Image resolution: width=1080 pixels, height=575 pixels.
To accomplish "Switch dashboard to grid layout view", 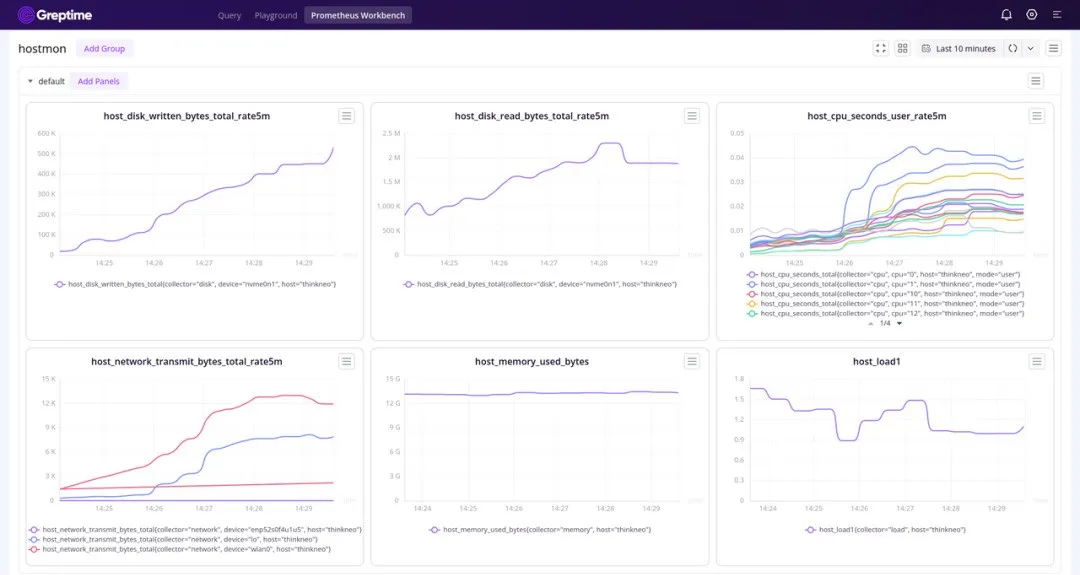I will click(x=903, y=48).
